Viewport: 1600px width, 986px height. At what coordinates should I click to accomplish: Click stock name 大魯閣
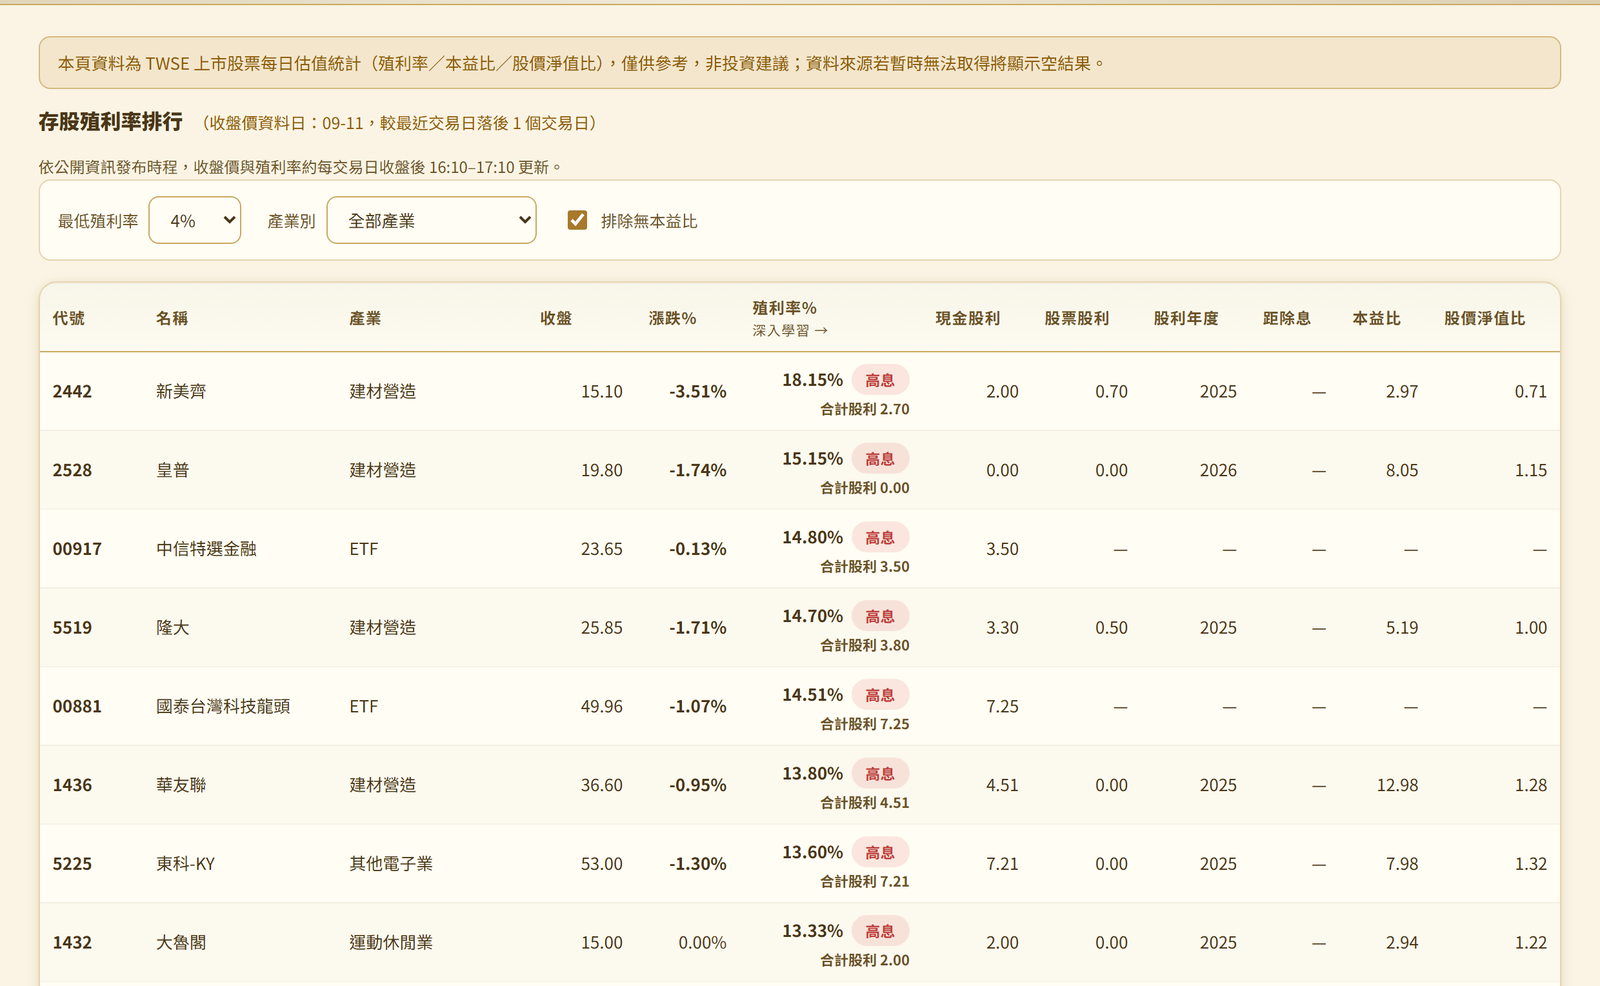click(181, 942)
